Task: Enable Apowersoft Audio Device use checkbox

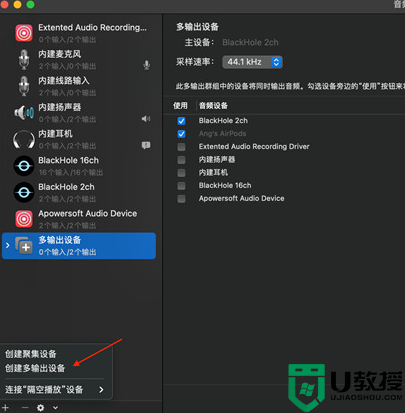Action: [x=181, y=199]
